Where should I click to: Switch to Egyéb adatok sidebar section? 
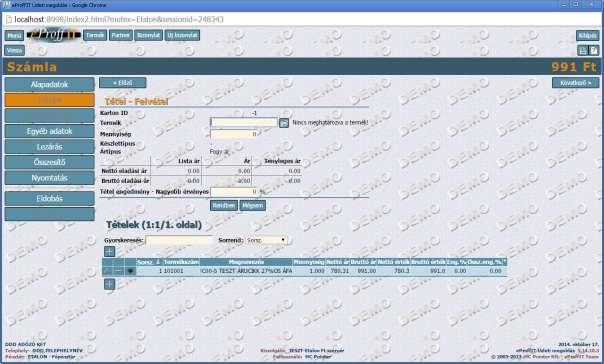(x=49, y=131)
